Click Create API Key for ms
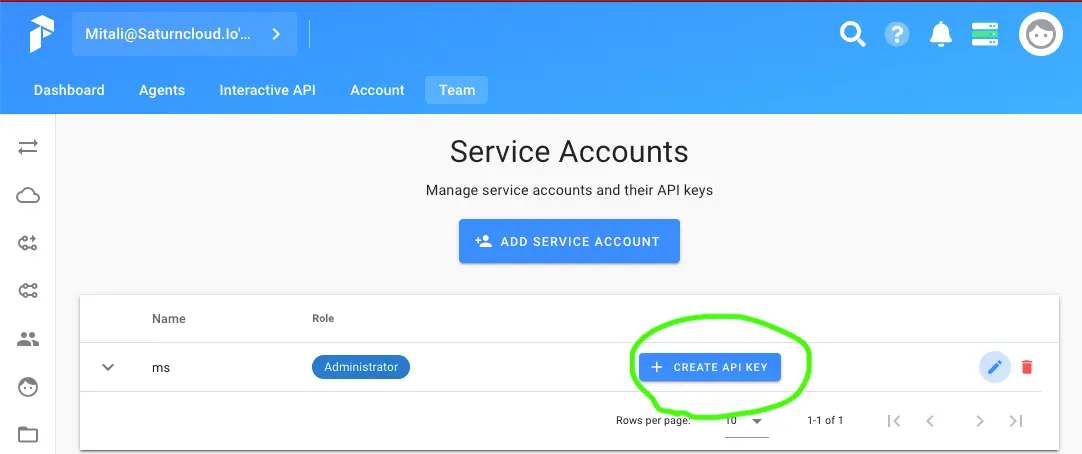The image size is (1082, 454). [710, 367]
